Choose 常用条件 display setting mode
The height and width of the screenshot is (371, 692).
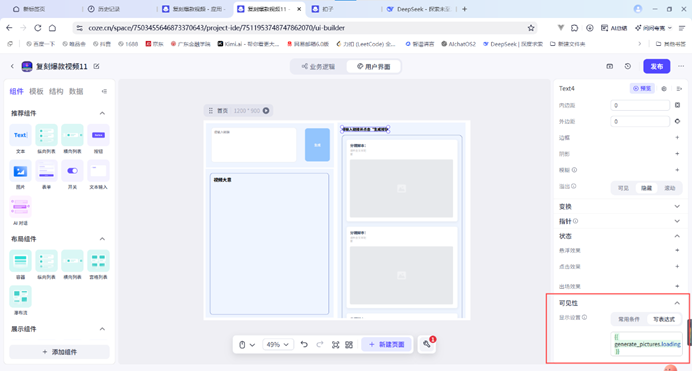629,319
